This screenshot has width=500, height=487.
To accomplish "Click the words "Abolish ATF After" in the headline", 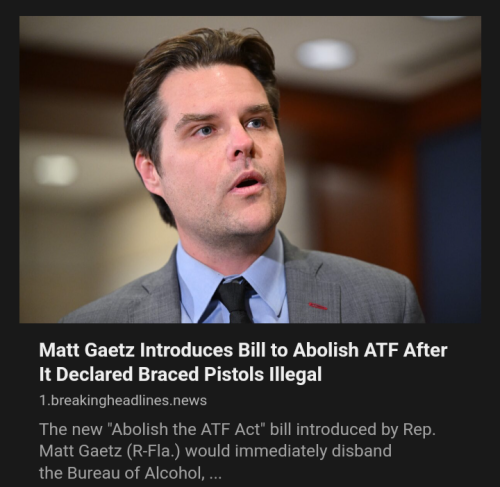I will (x=370, y=350).
